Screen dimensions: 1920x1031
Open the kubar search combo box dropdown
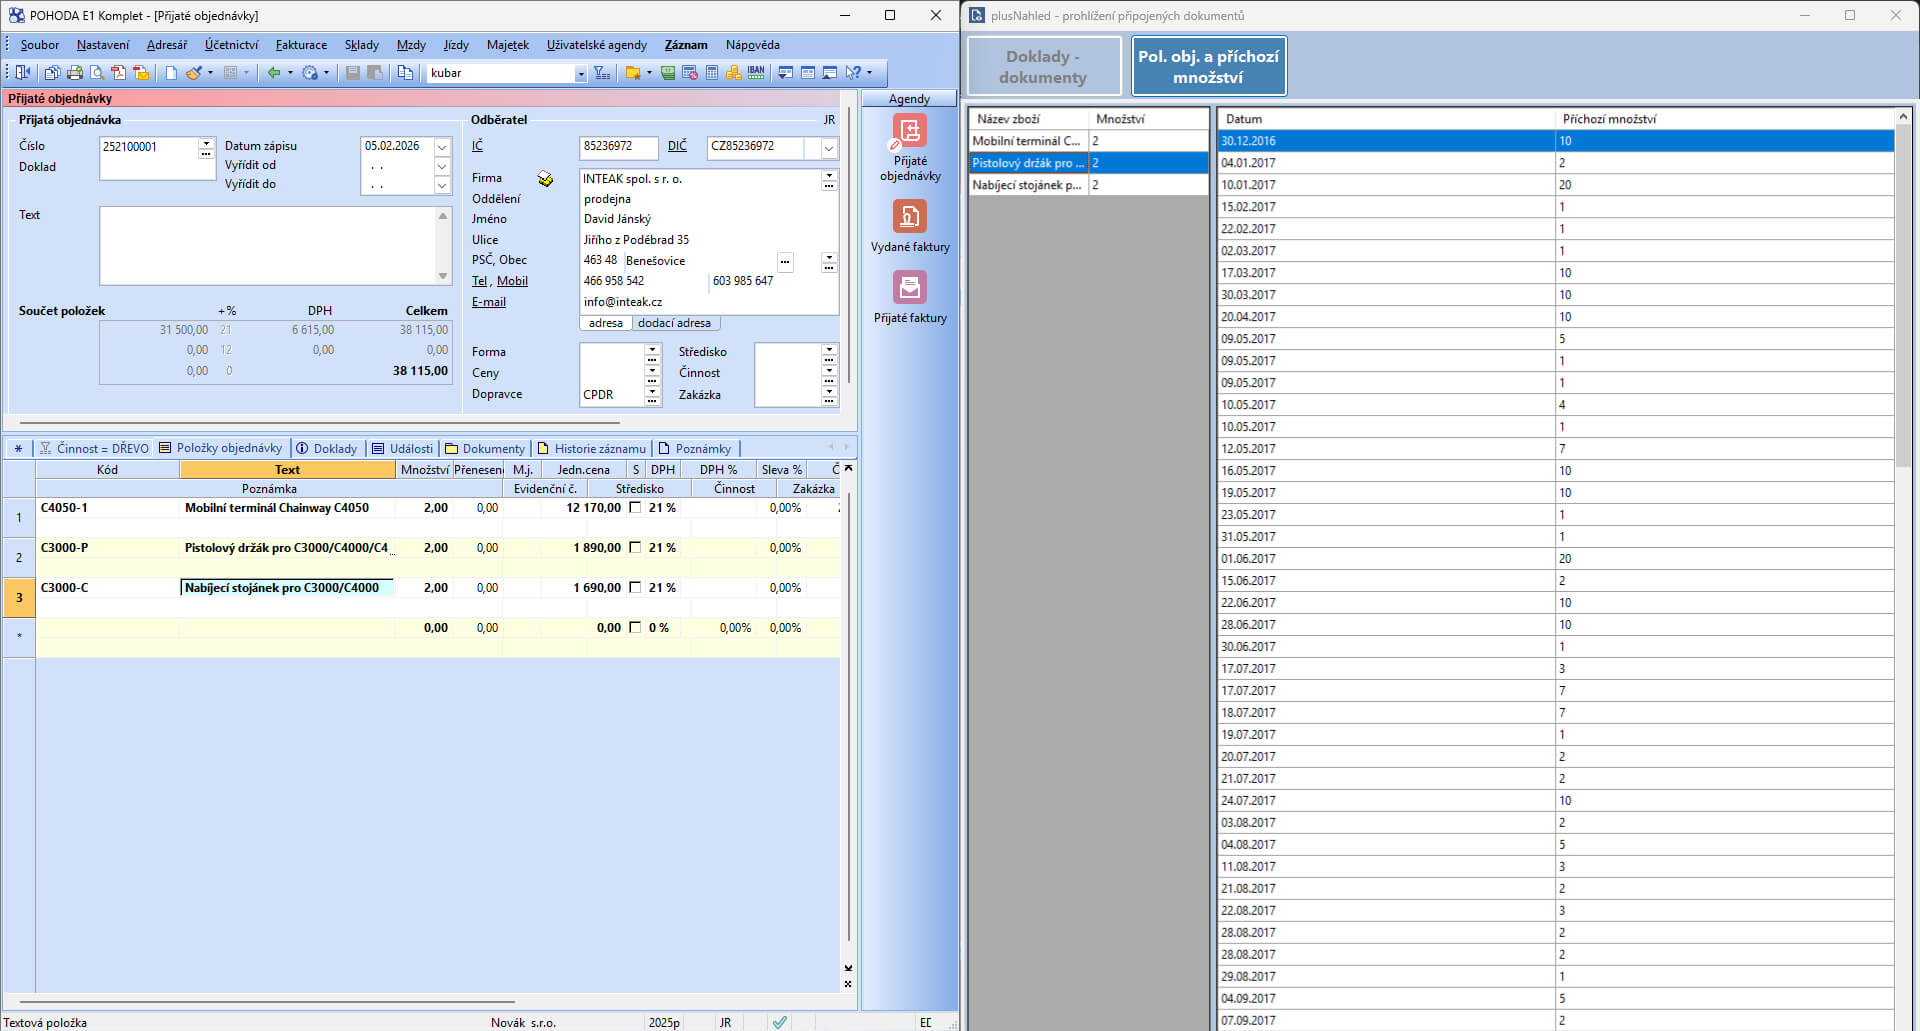click(580, 74)
